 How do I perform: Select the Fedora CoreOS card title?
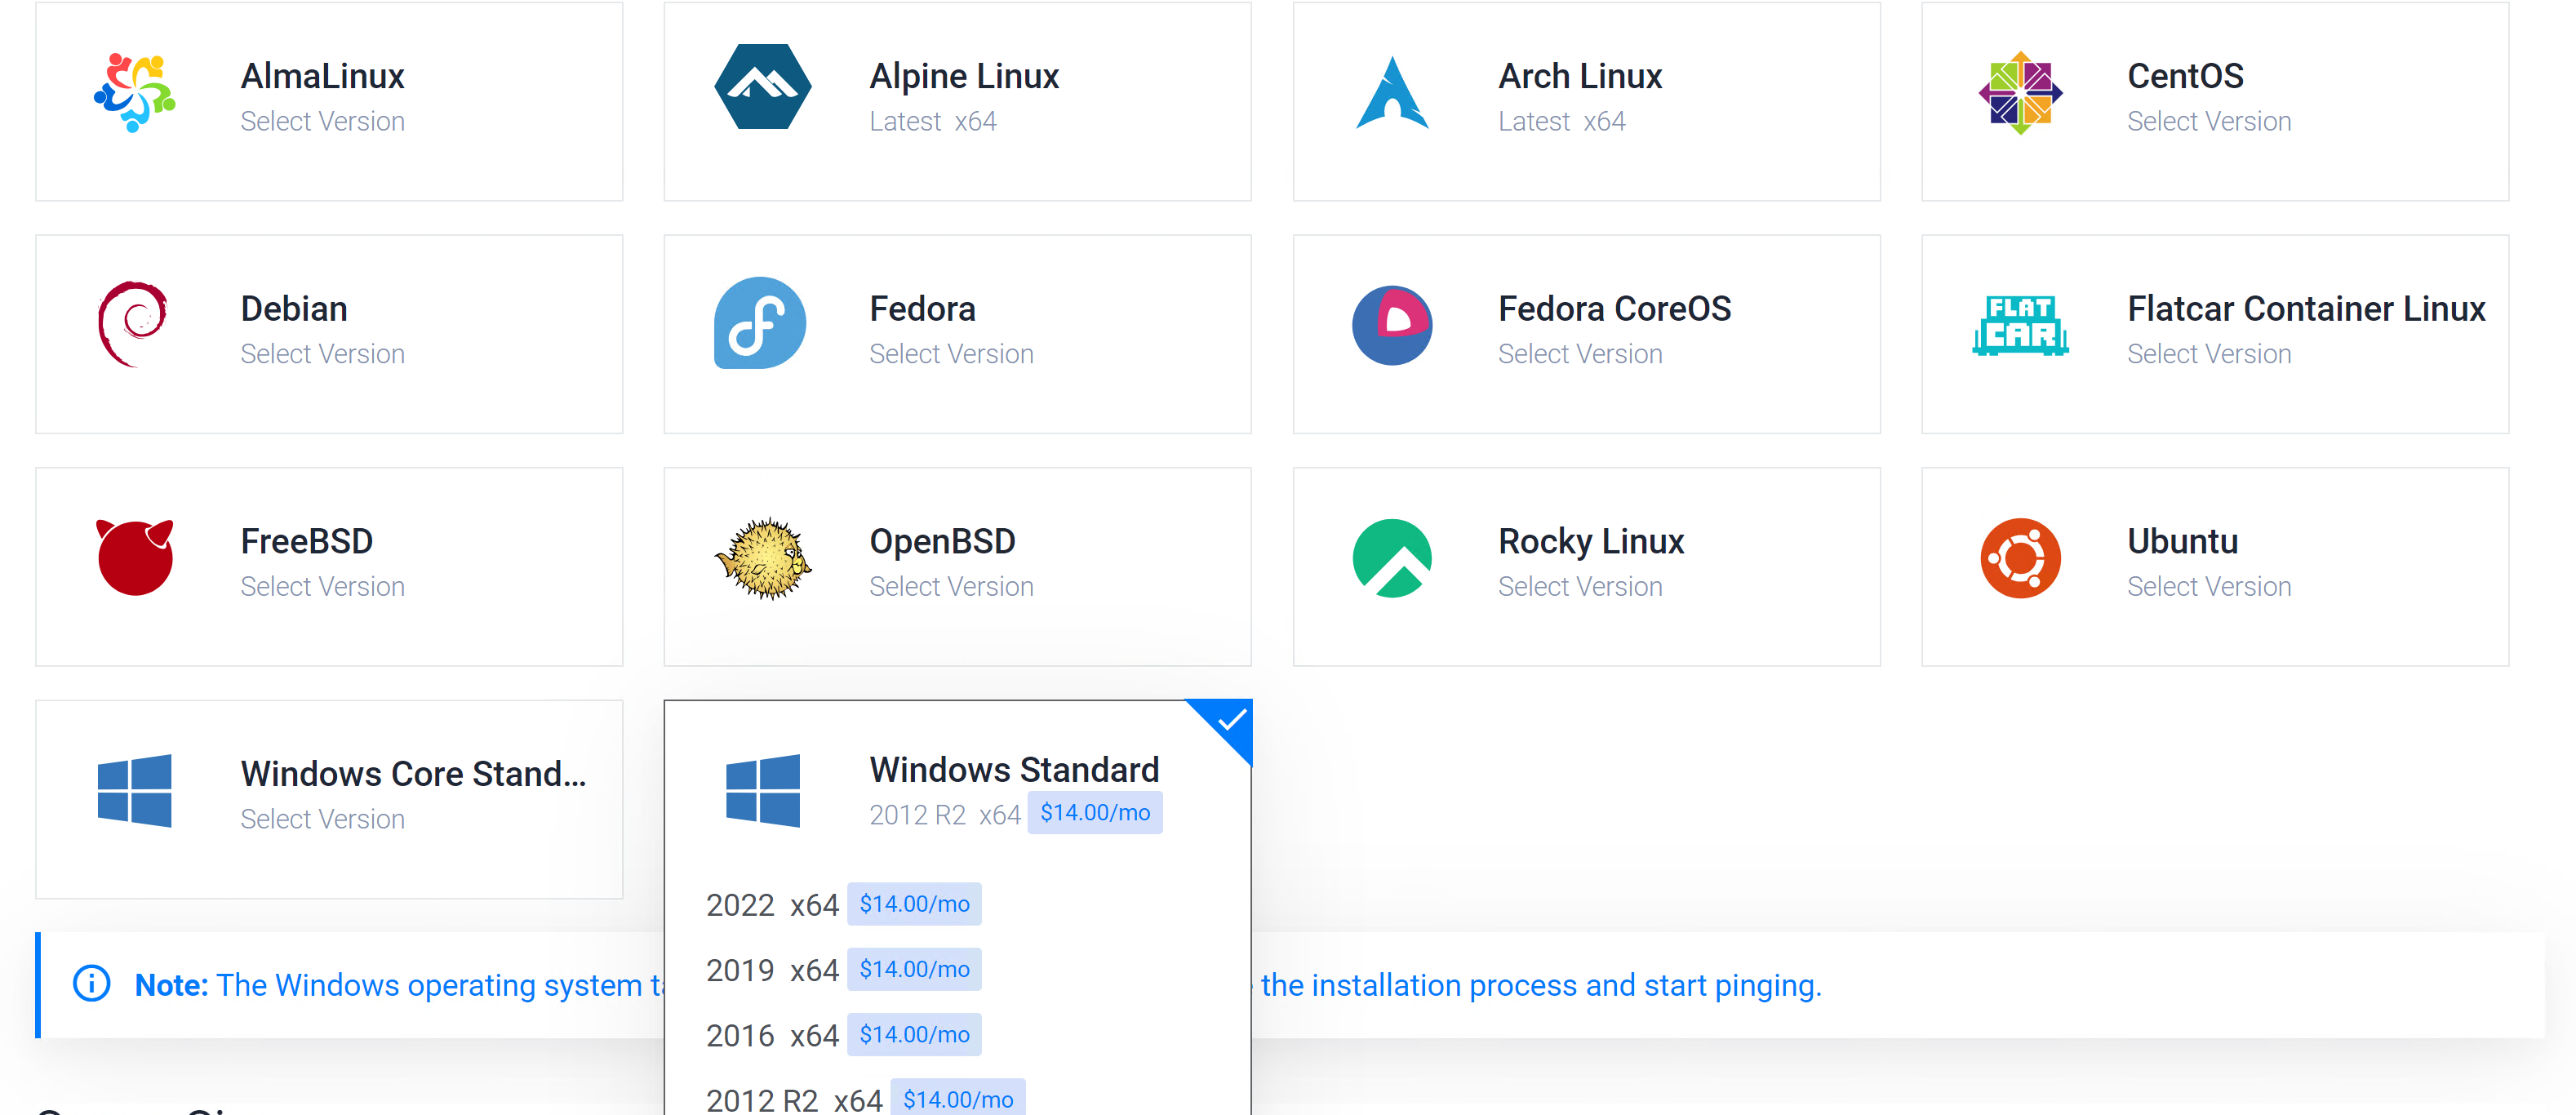1614,309
